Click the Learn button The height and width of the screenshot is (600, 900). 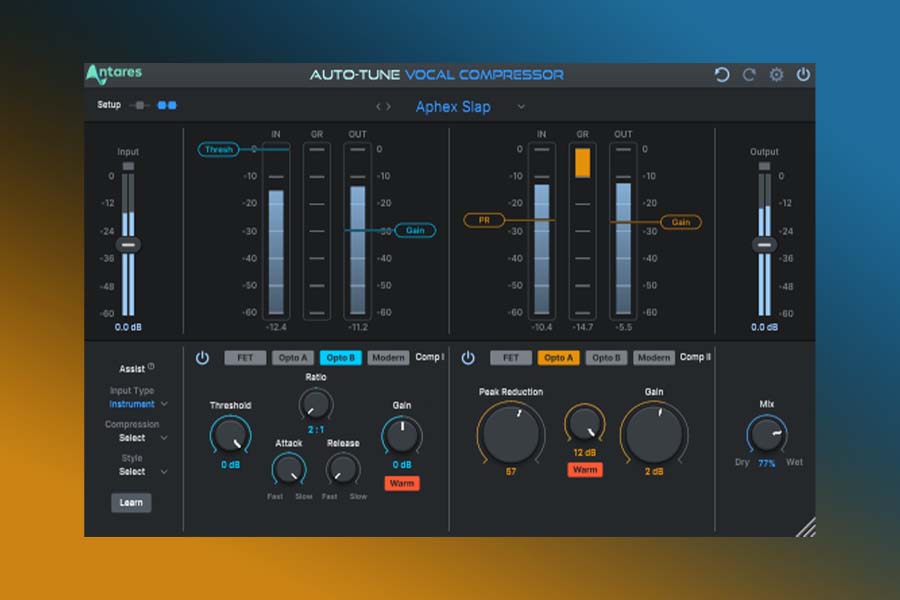click(x=131, y=502)
